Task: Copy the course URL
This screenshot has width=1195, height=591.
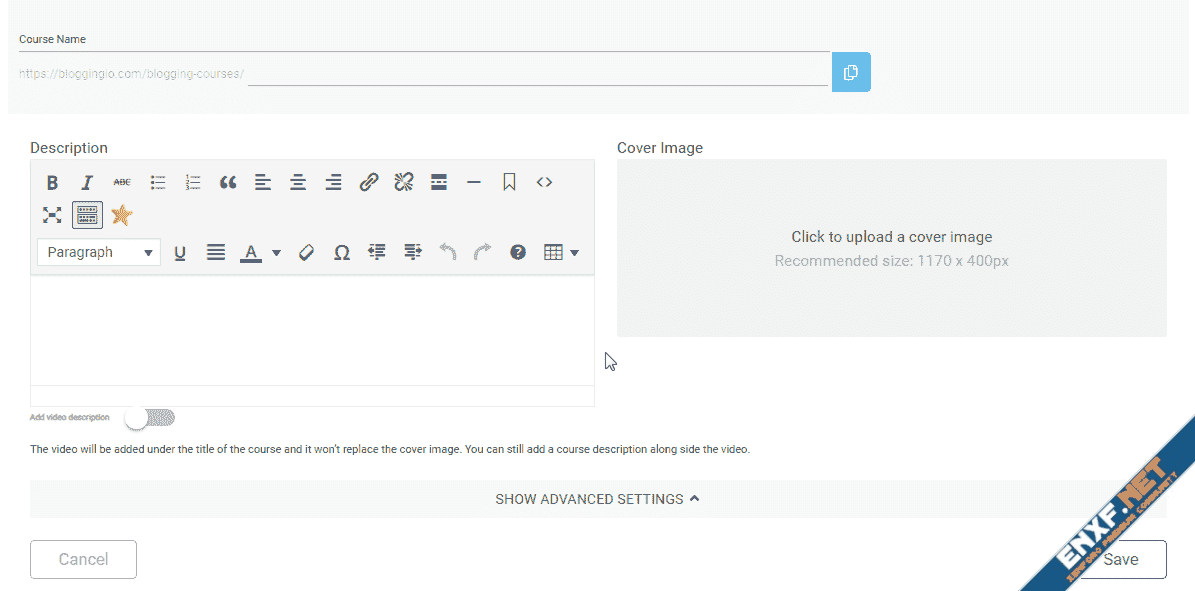Action: 851,72
